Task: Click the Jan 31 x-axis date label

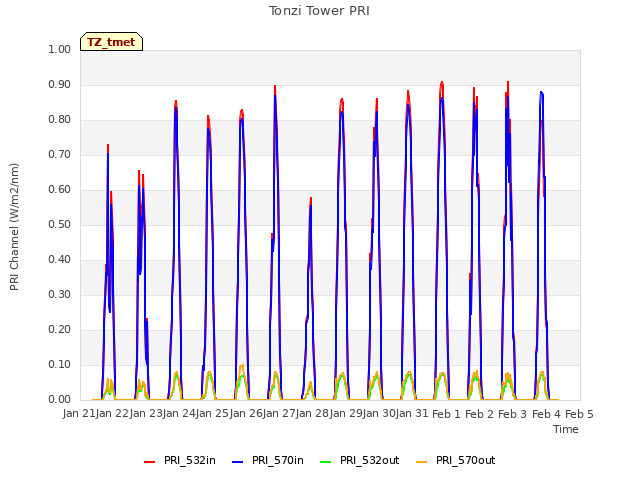Action: 412,413
